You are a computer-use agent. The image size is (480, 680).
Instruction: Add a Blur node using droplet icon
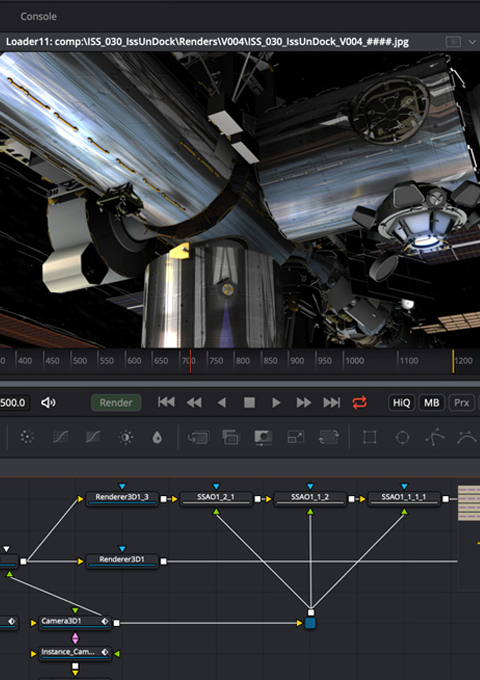(x=157, y=437)
